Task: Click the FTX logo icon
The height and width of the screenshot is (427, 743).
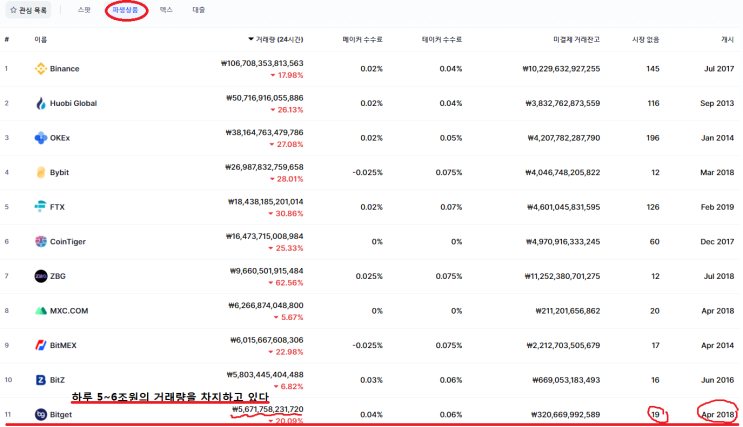Action: [41, 207]
